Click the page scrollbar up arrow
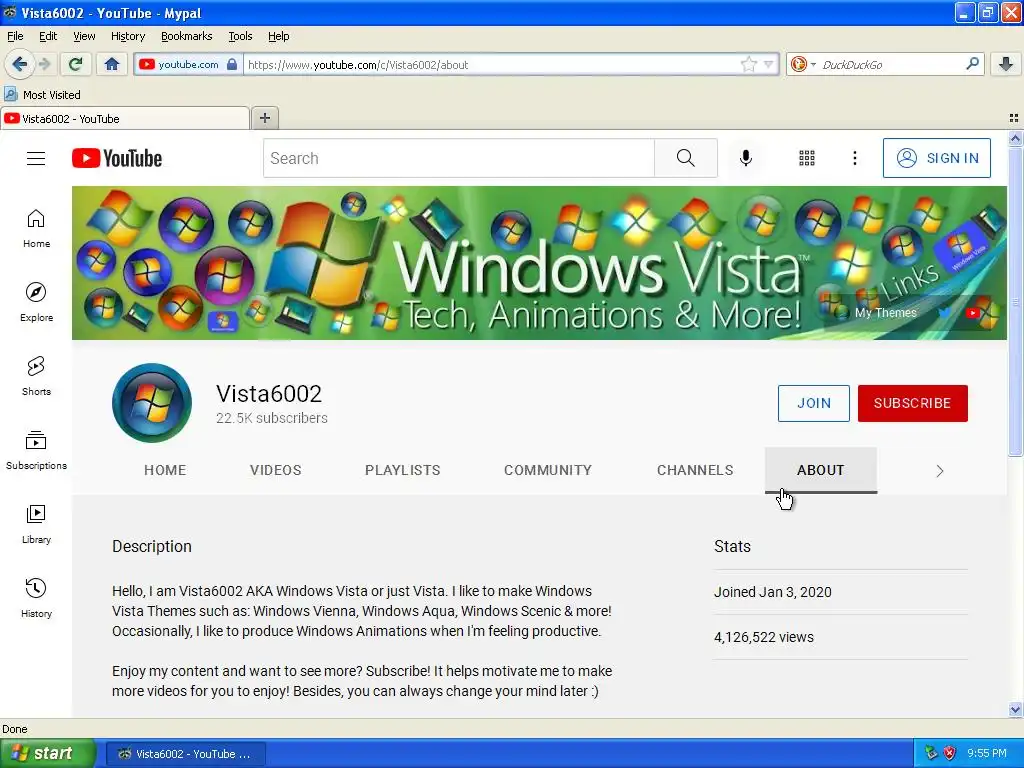Screen dimensions: 1024x768 1015,138
